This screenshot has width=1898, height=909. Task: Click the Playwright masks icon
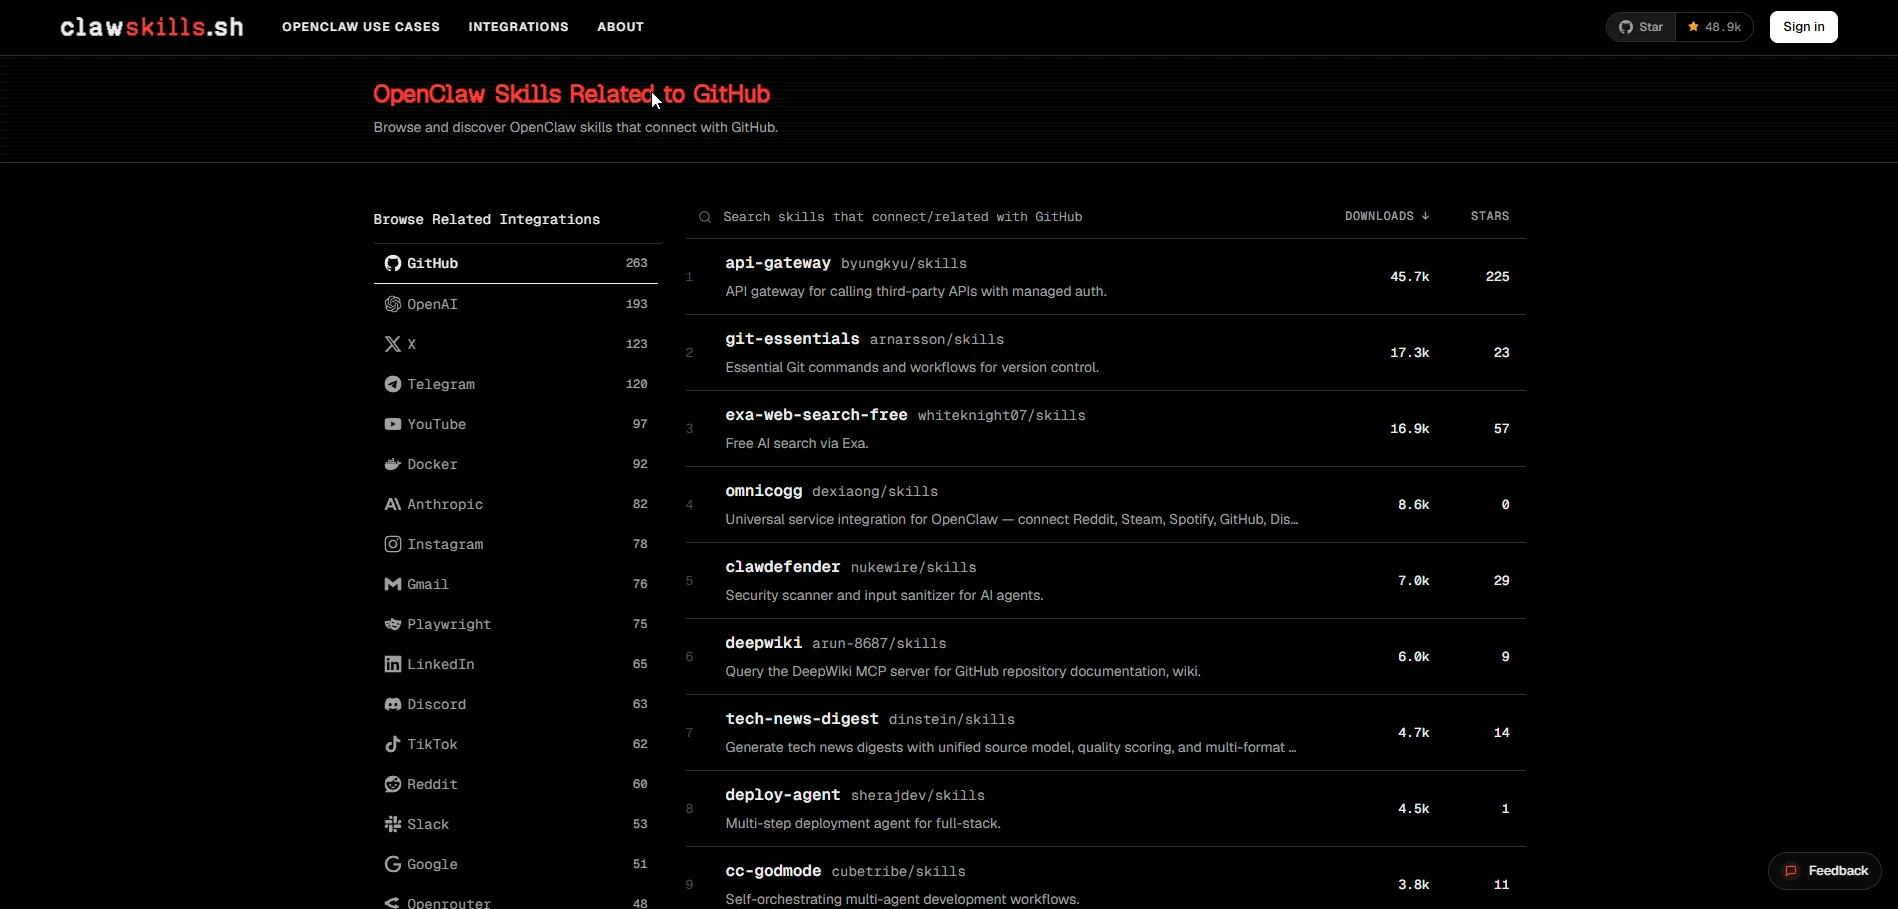[x=393, y=624]
